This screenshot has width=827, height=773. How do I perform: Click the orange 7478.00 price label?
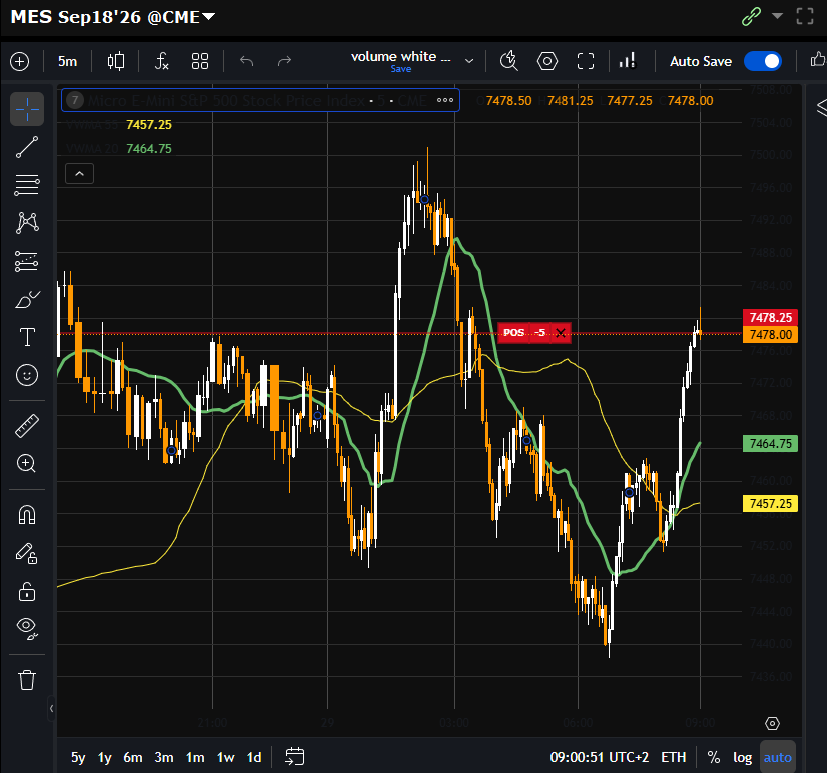point(770,334)
